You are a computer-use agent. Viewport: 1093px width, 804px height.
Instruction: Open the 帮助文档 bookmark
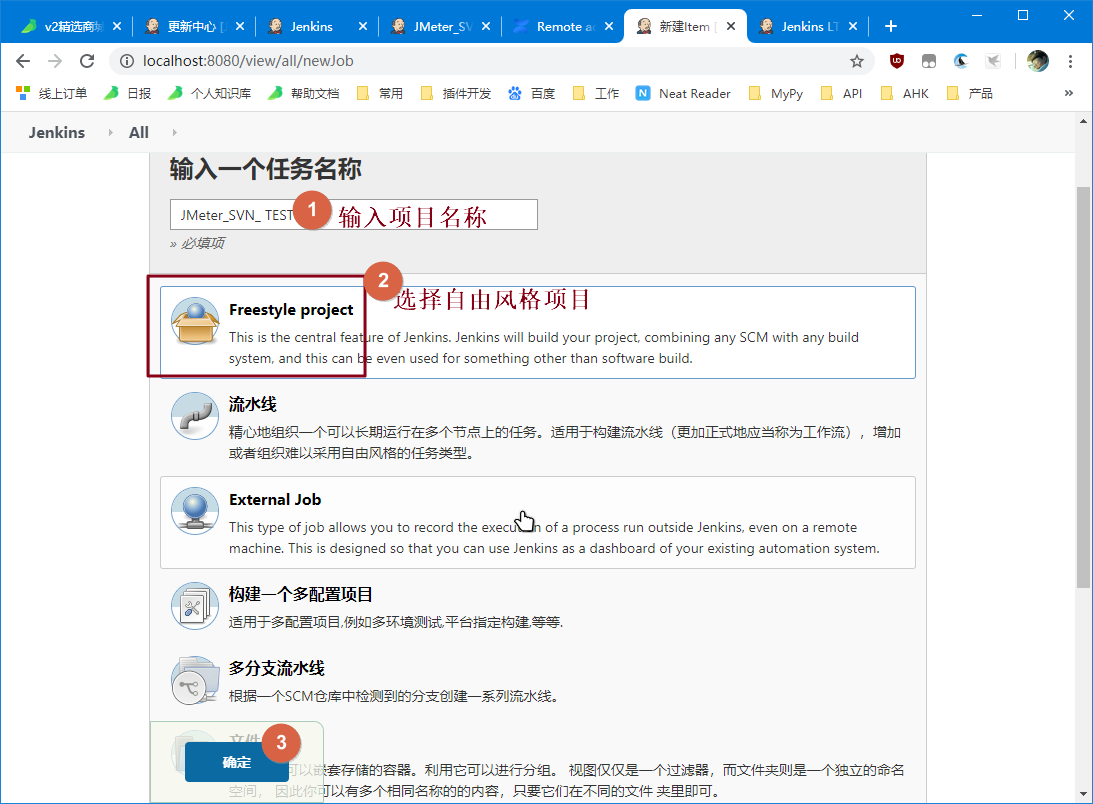click(x=304, y=93)
